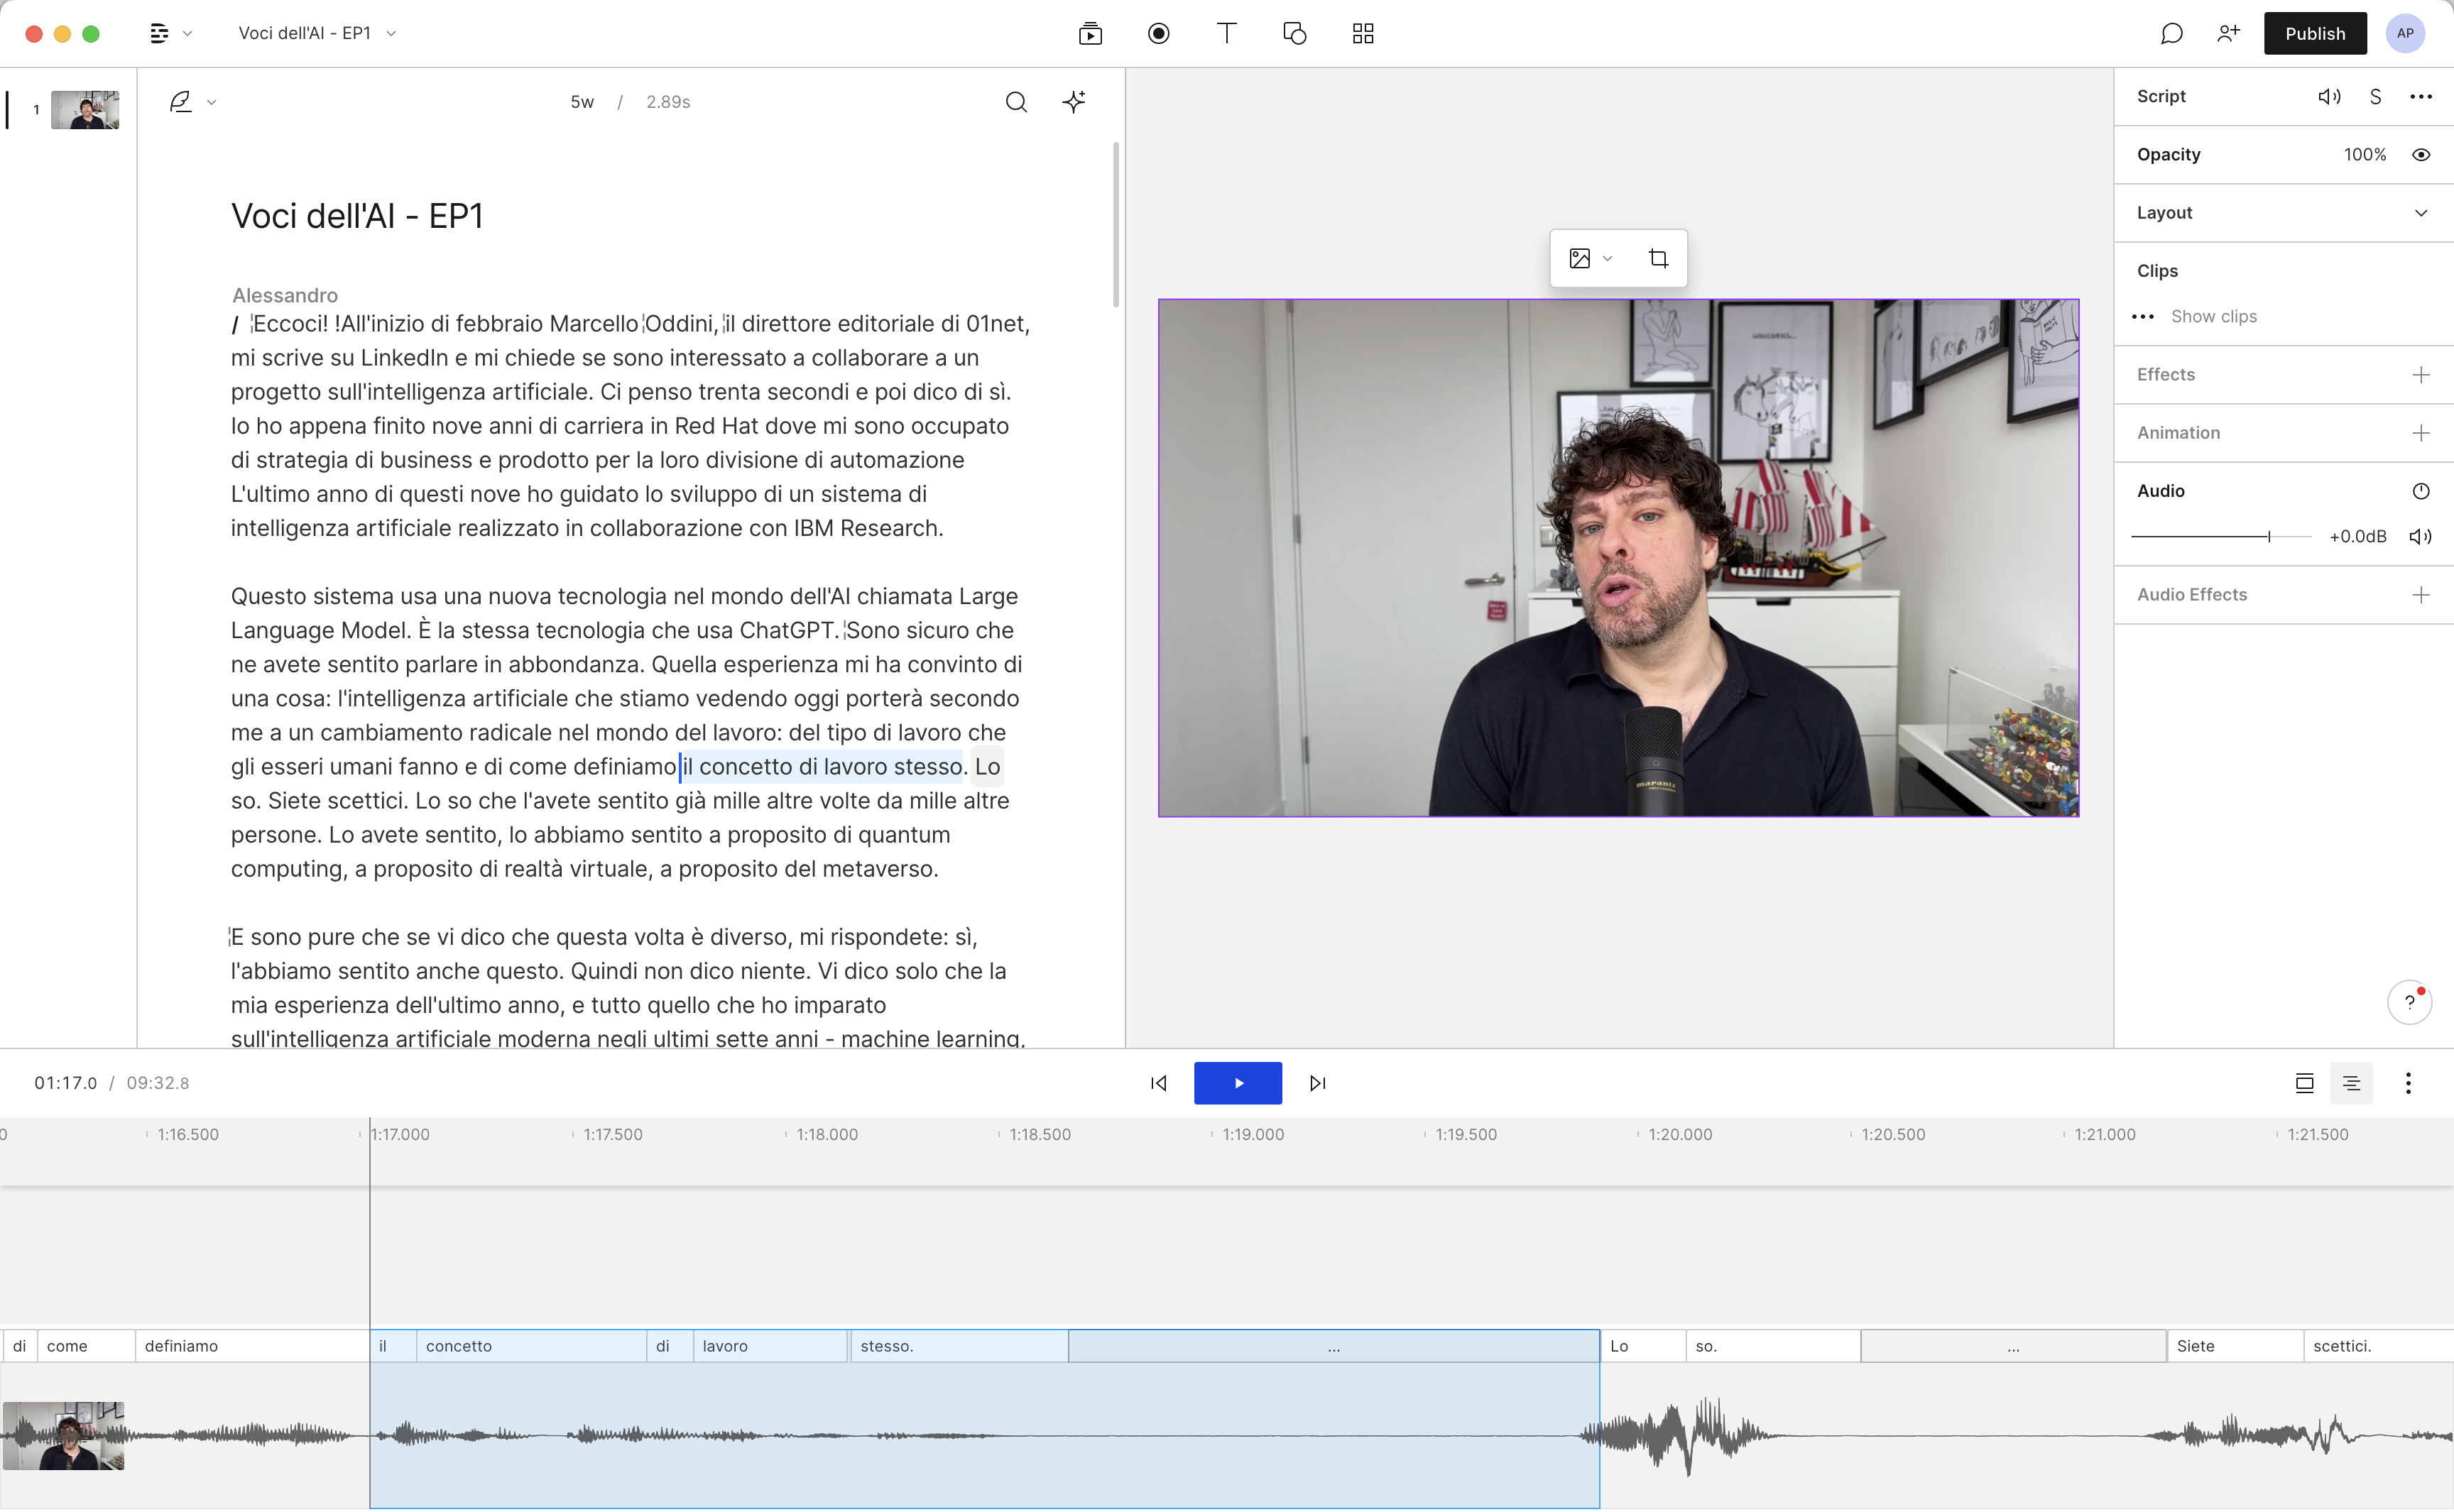This screenshot has height=1512, width=2454.
Task: Click the Publish button
Action: pyautogui.click(x=2314, y=34)
